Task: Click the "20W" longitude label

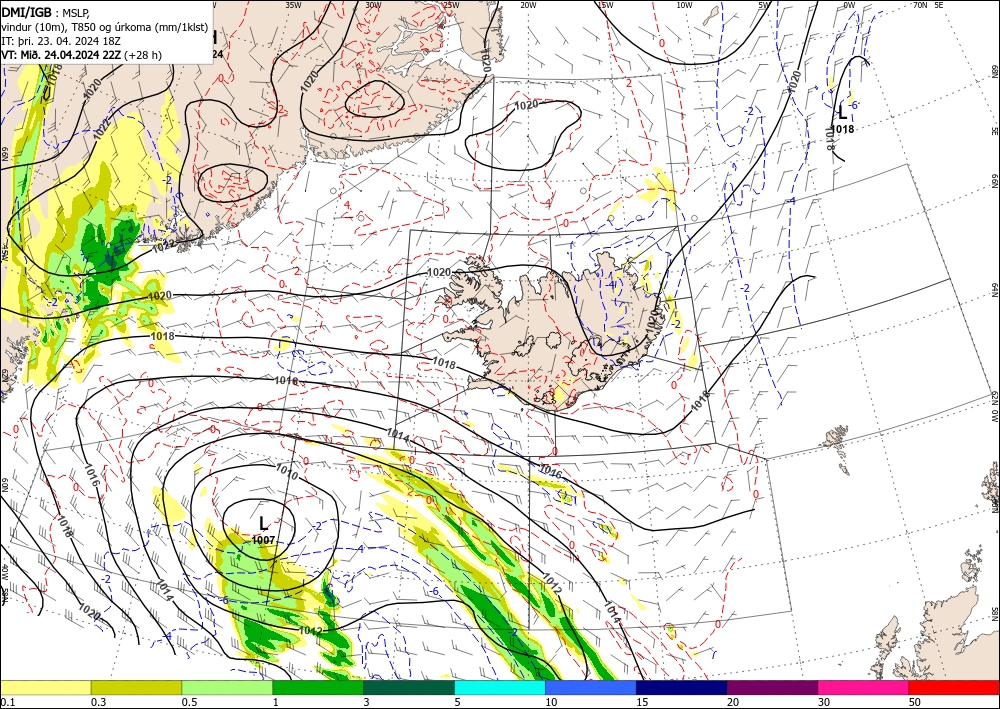Action: click(528, 5)
